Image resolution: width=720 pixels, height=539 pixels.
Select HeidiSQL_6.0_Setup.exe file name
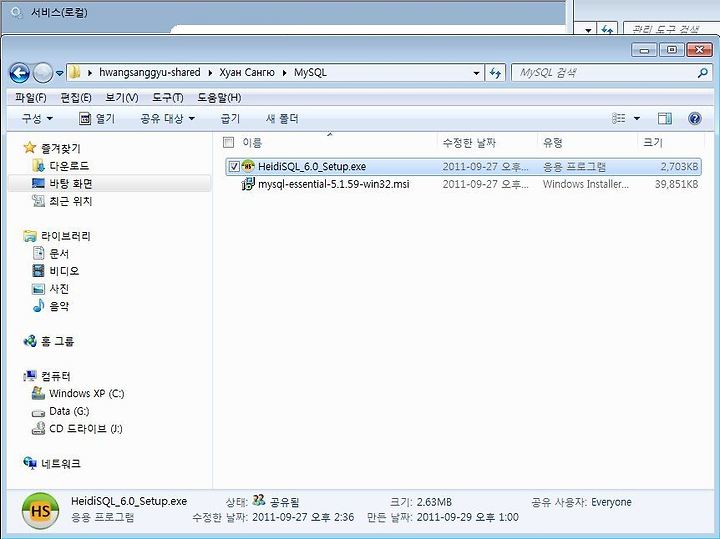312,166
